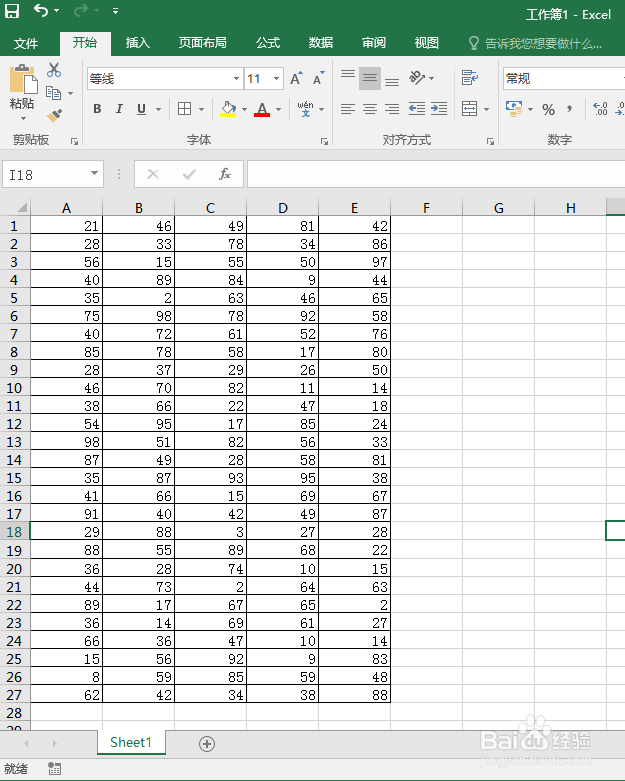Apply red font color
Image resolution: width=625 pixels, height=781 pixels.
[x=262, y=109]
